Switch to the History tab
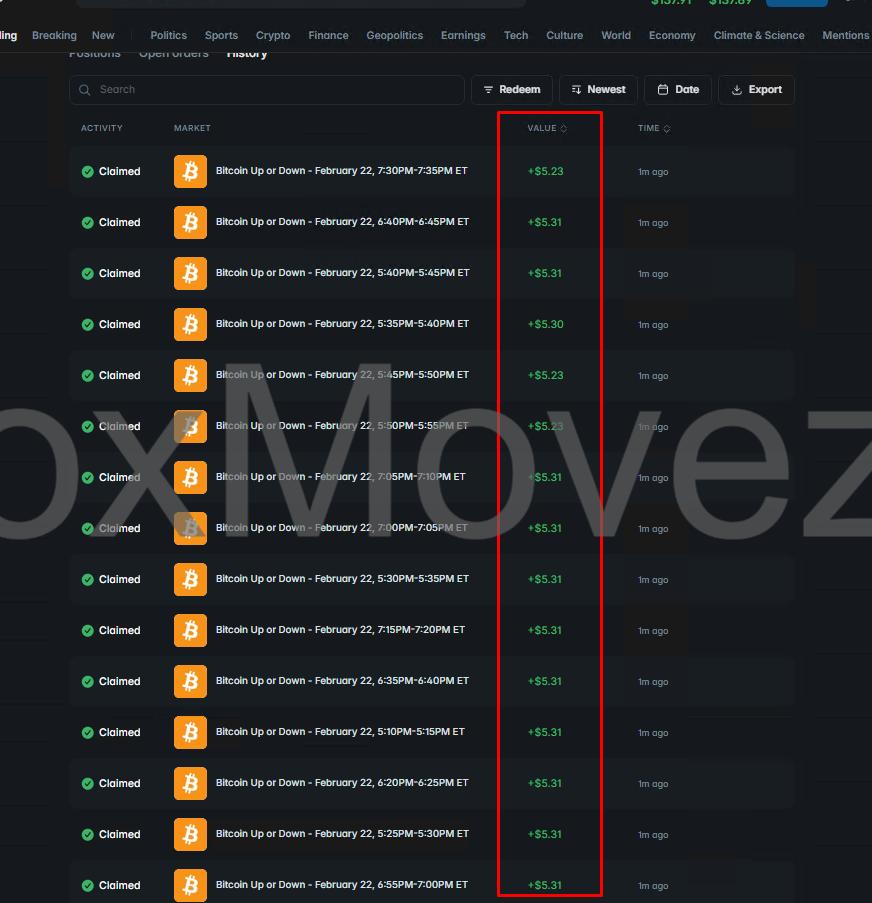 (x=247, y=54)
